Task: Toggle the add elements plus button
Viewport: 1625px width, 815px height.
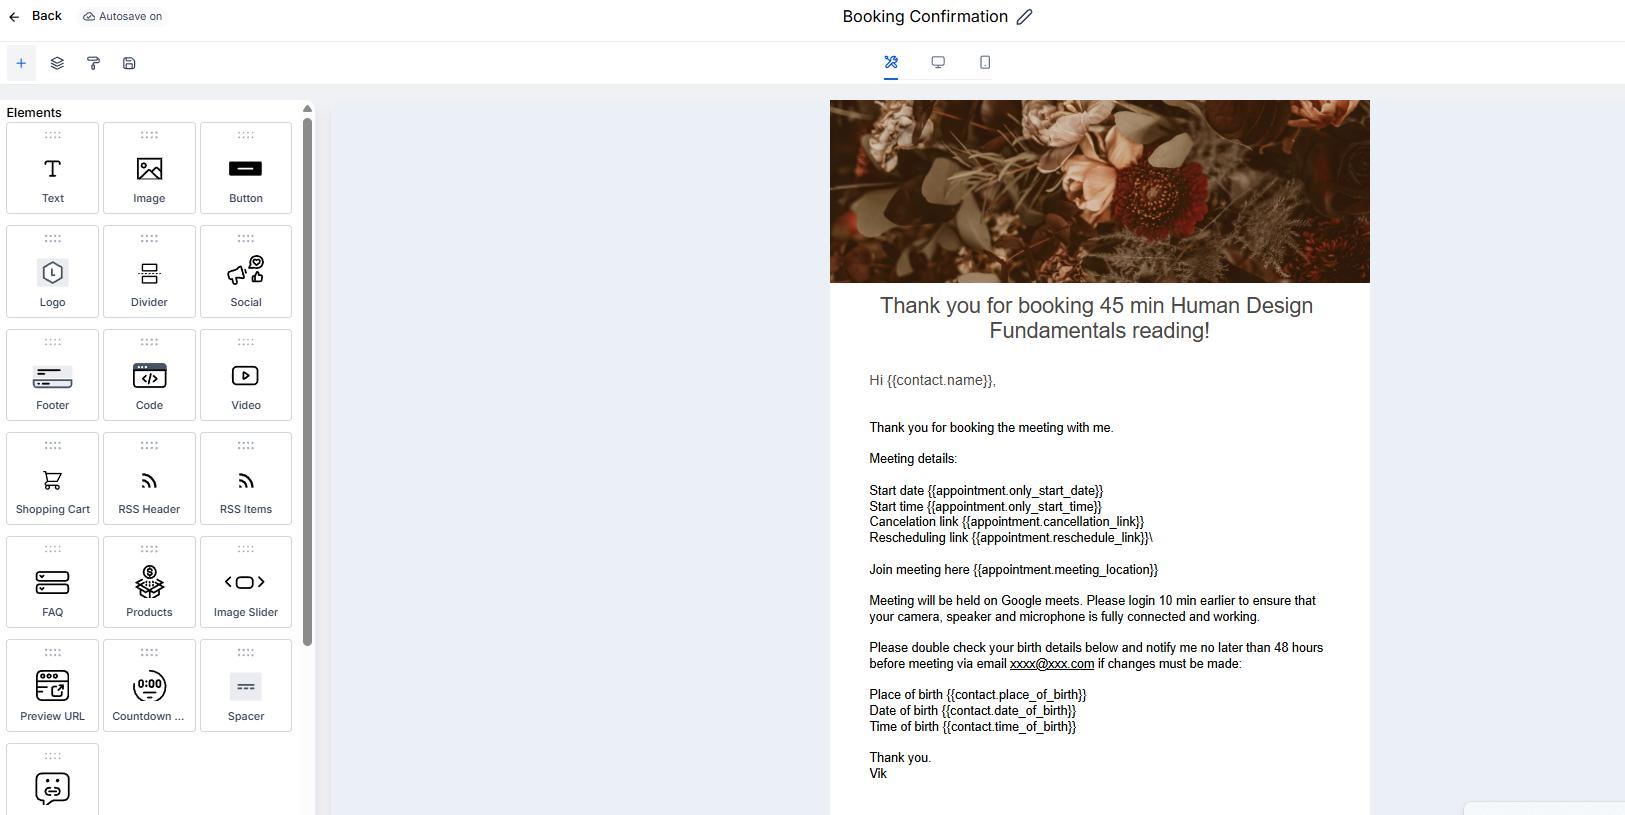Action: (21, 63)
